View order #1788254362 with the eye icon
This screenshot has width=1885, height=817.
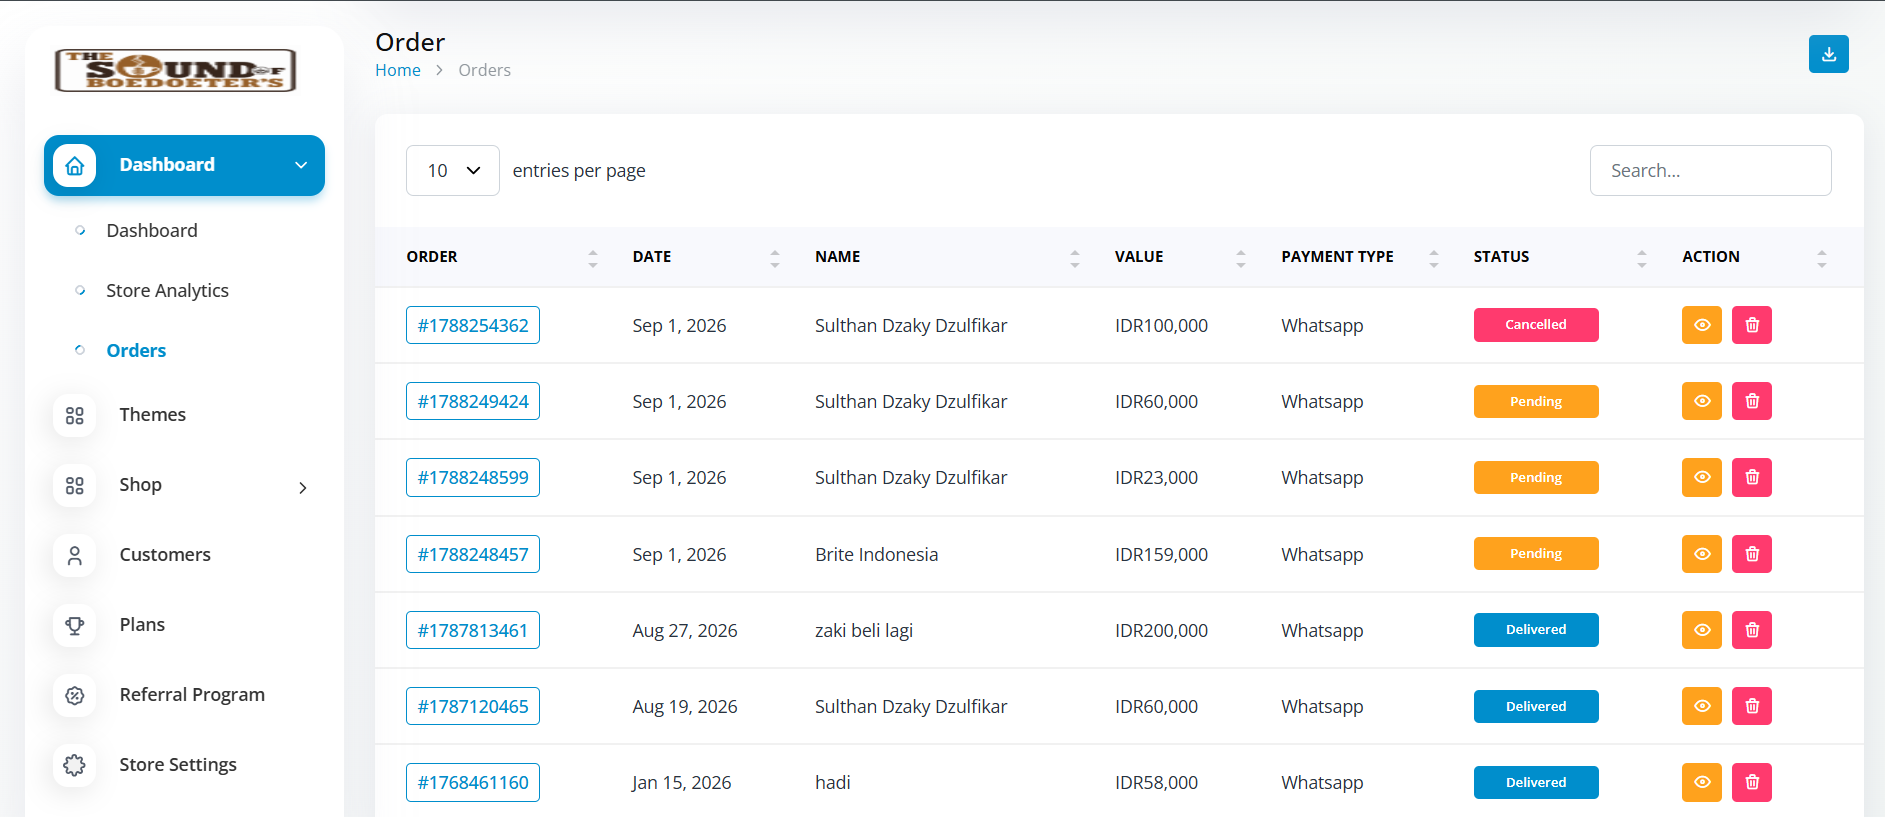pos(1701,325)
